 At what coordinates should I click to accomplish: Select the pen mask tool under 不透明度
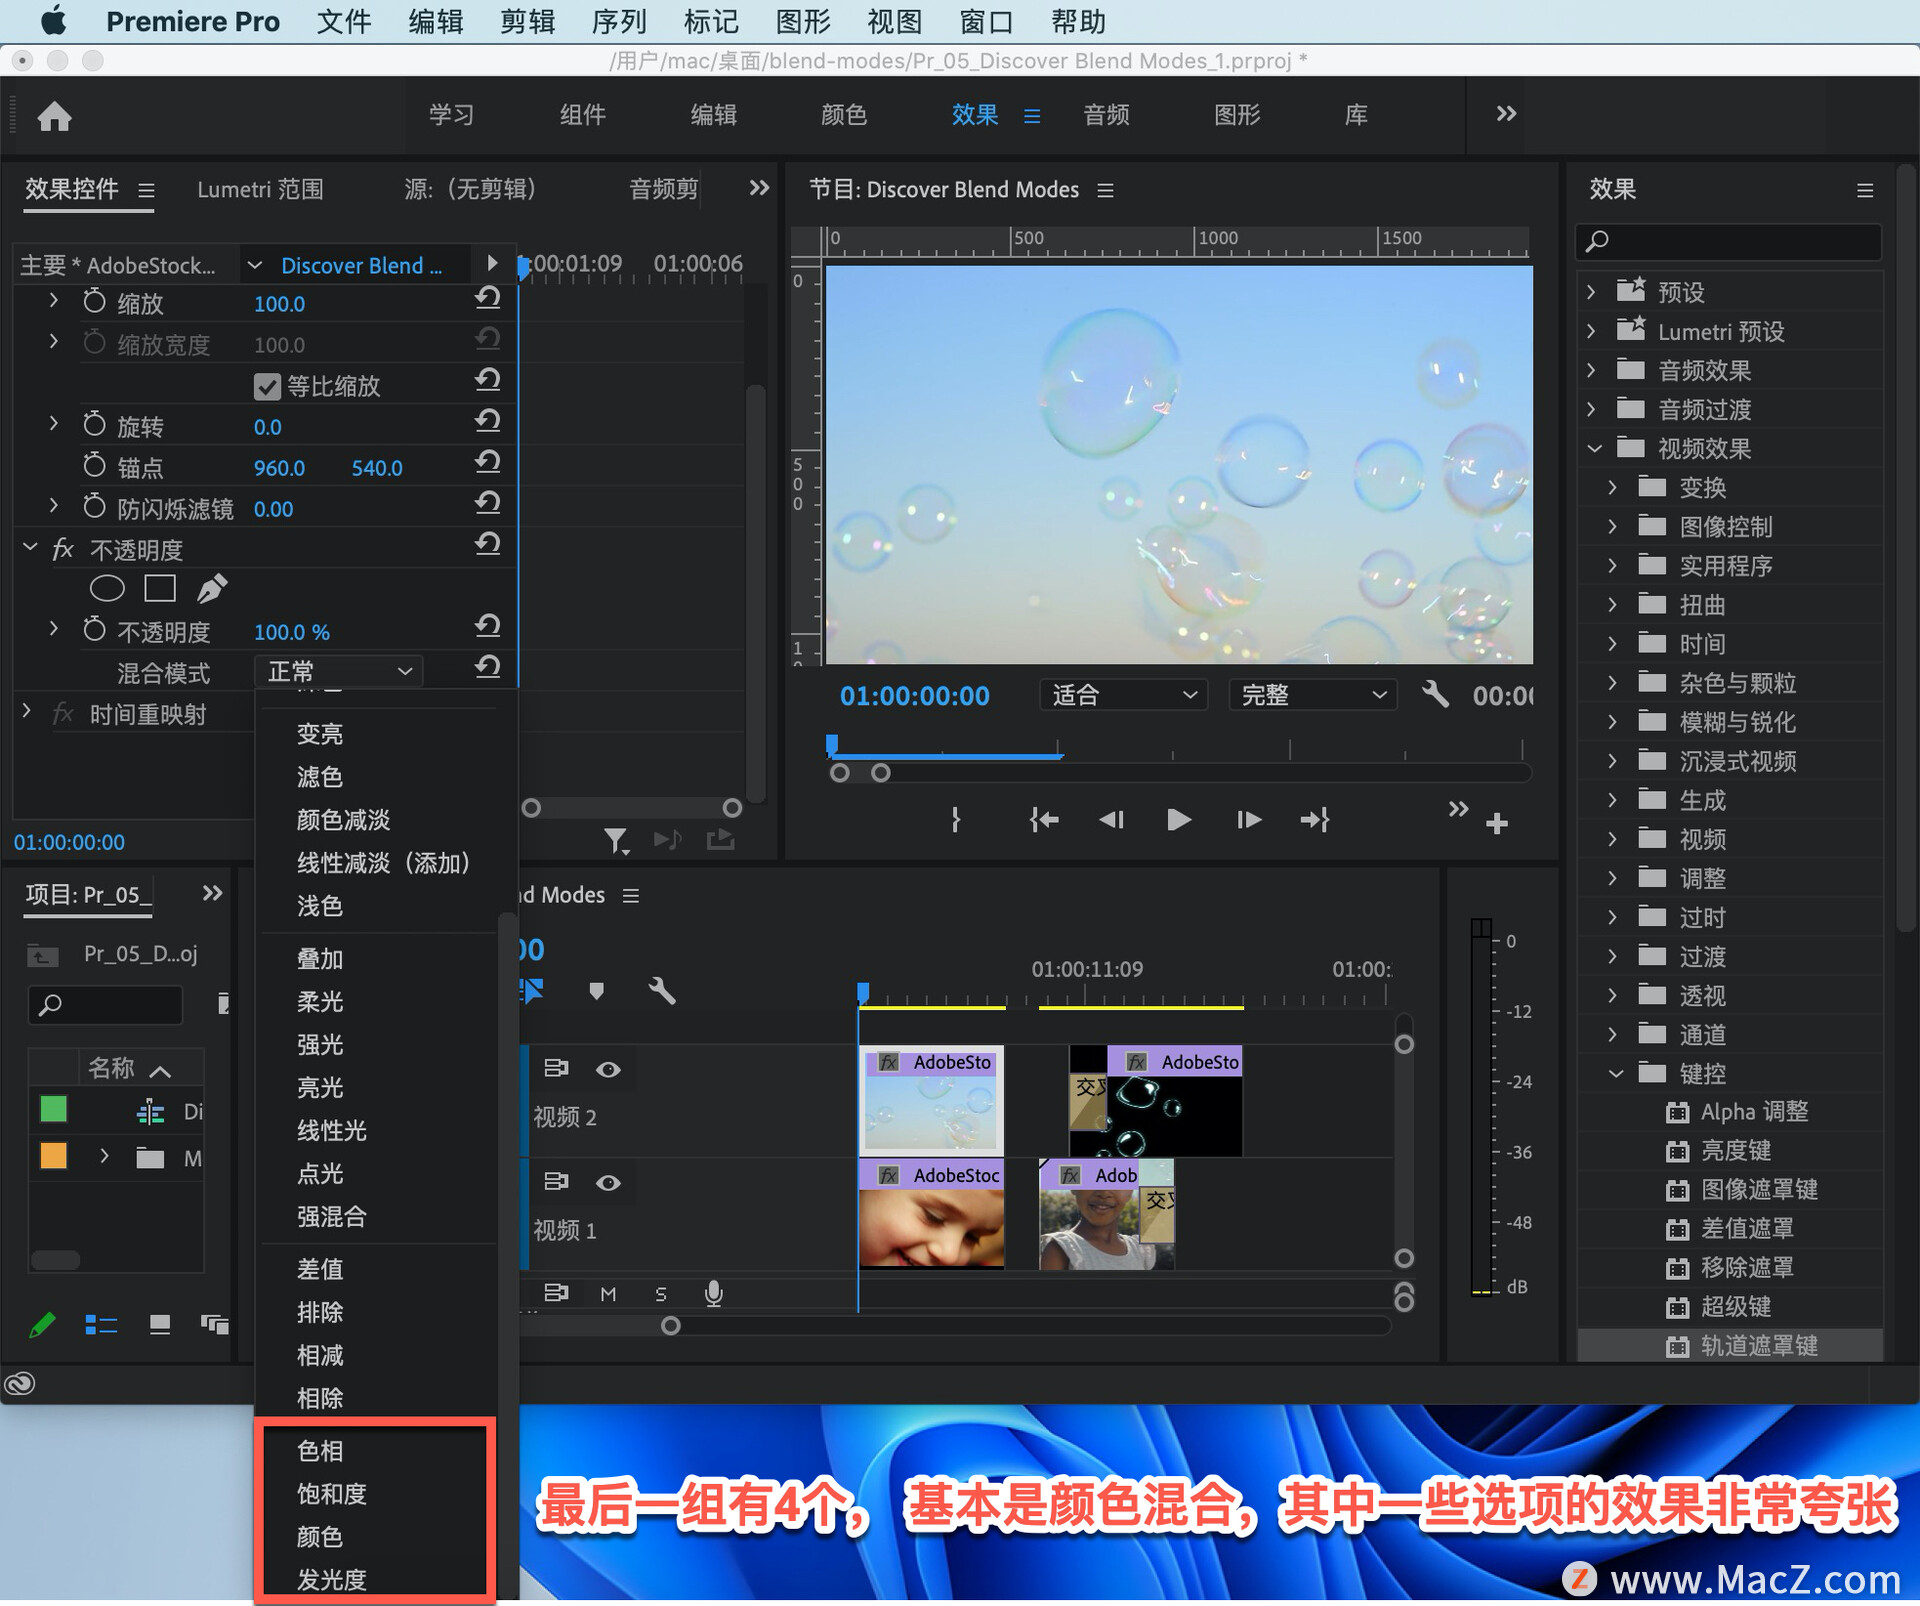click(211, 589)
